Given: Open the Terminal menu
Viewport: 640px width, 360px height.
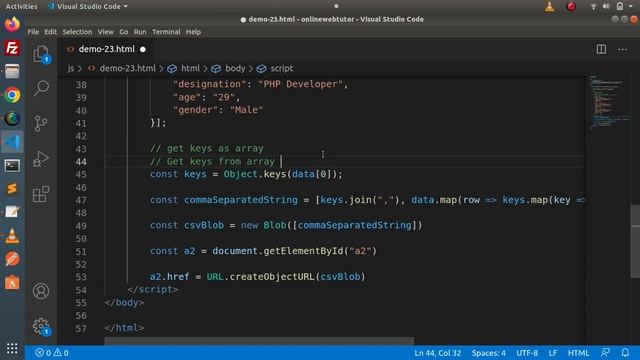Looking at the screenshot, I should 166,32.
